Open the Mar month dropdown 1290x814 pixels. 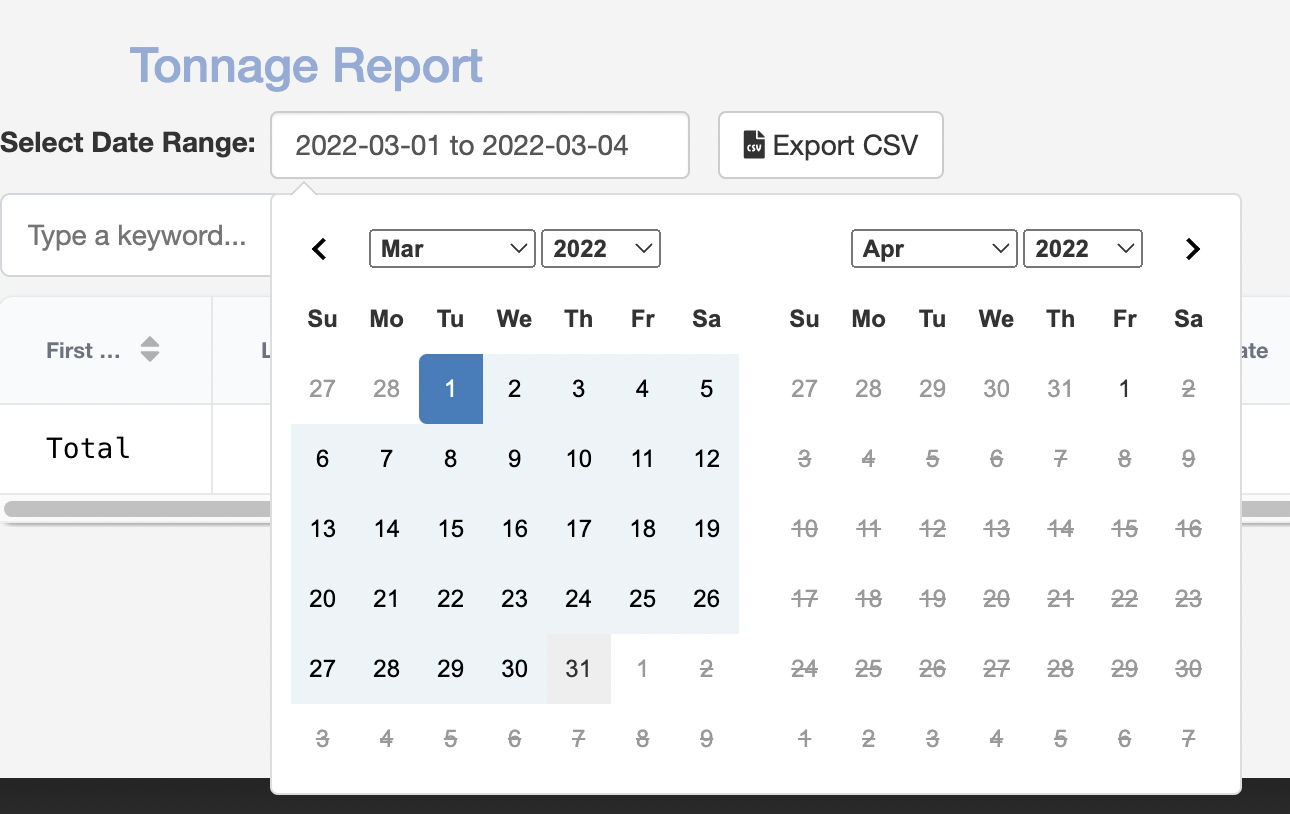pos(452,249)
